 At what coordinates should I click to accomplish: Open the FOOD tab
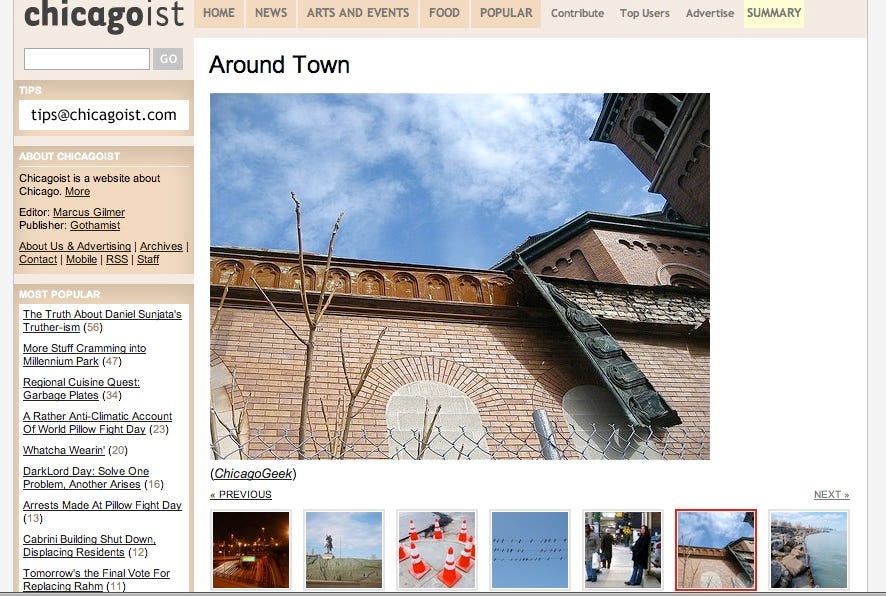point(444,13)
